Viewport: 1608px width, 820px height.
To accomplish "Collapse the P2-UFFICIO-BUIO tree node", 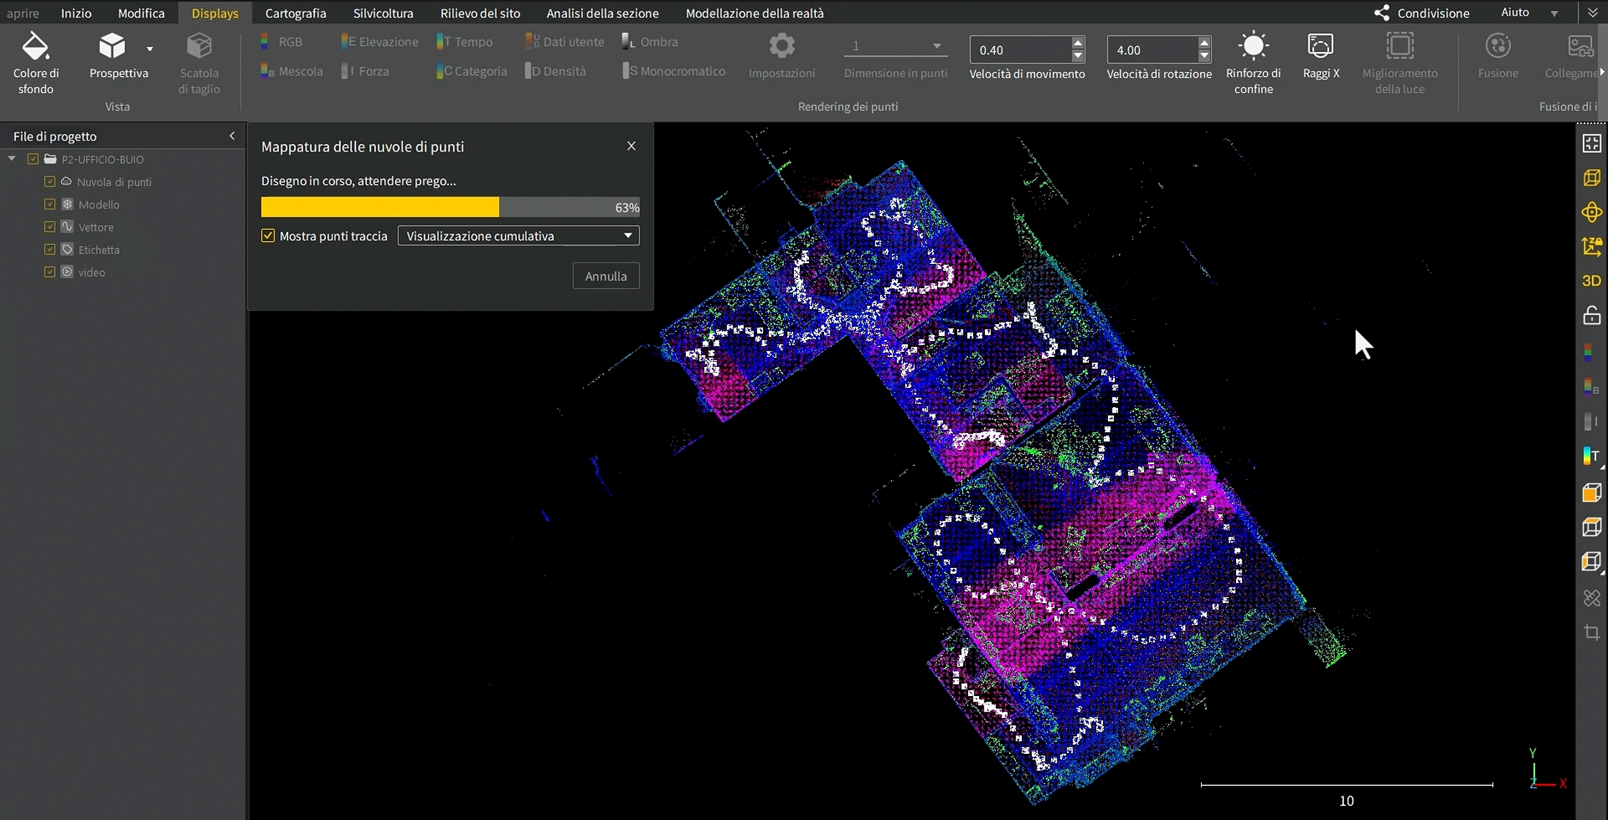I will 12,159.
